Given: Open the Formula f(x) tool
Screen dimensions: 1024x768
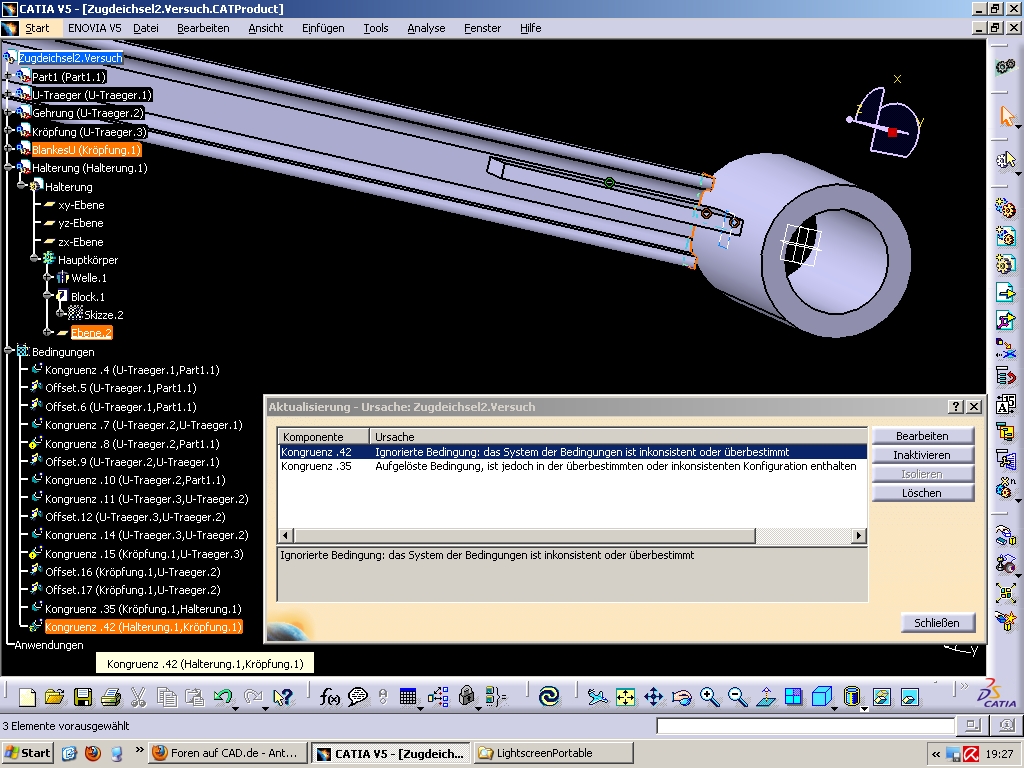Looking at the screenshot, I should [x=329, y=697].
